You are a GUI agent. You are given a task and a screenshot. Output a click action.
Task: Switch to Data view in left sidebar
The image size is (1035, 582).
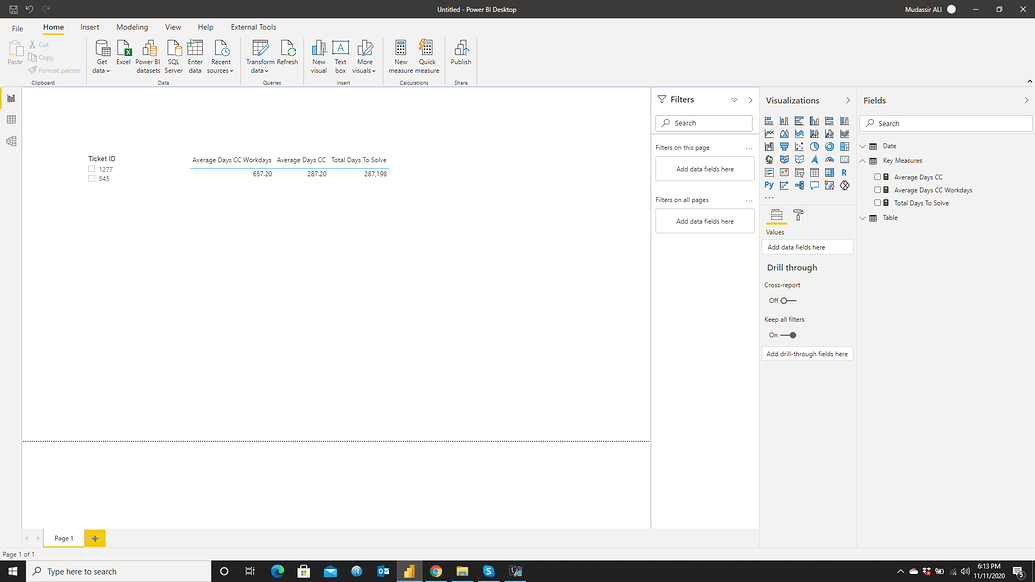coord(11,118)
